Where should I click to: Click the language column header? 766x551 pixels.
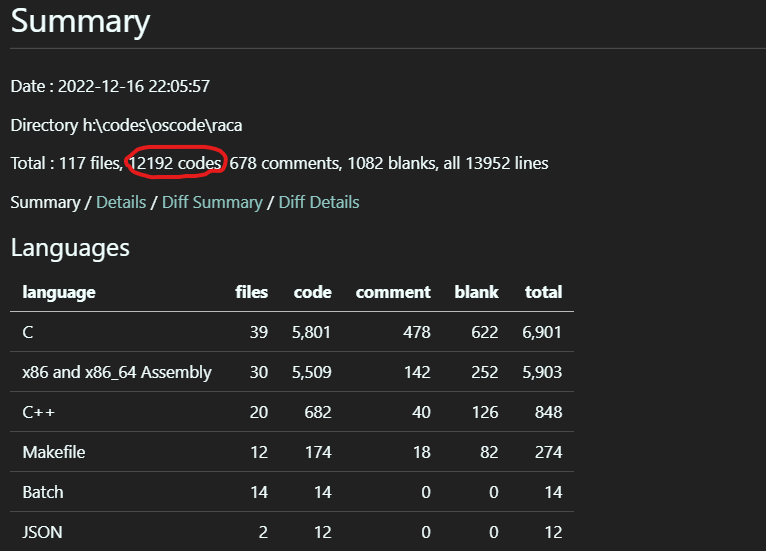[59, 292]
